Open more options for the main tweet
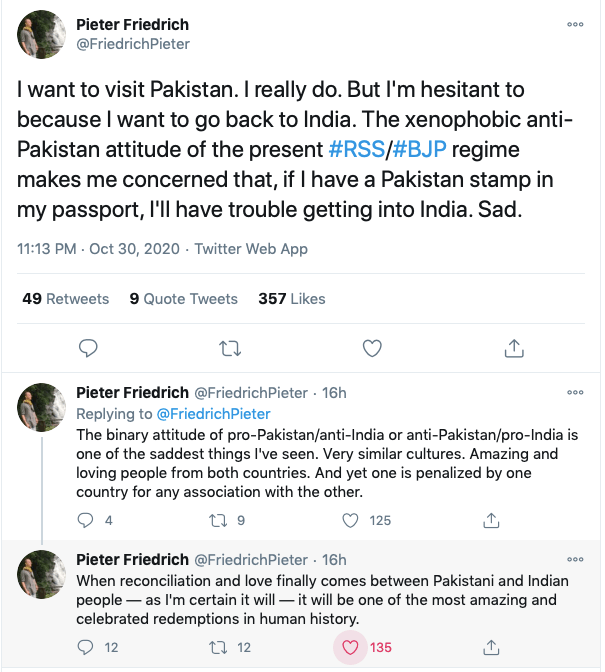Image resolution: width=605 pixels, height=672 pixels. (575, 25)
